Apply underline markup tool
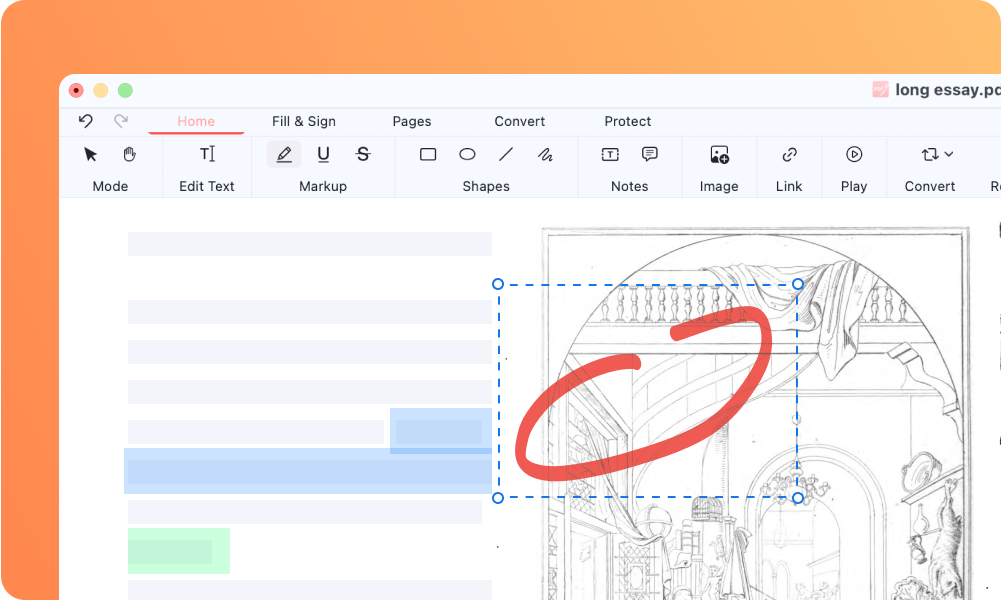The width and height of the screenshot is (1001, 600). 323,154
